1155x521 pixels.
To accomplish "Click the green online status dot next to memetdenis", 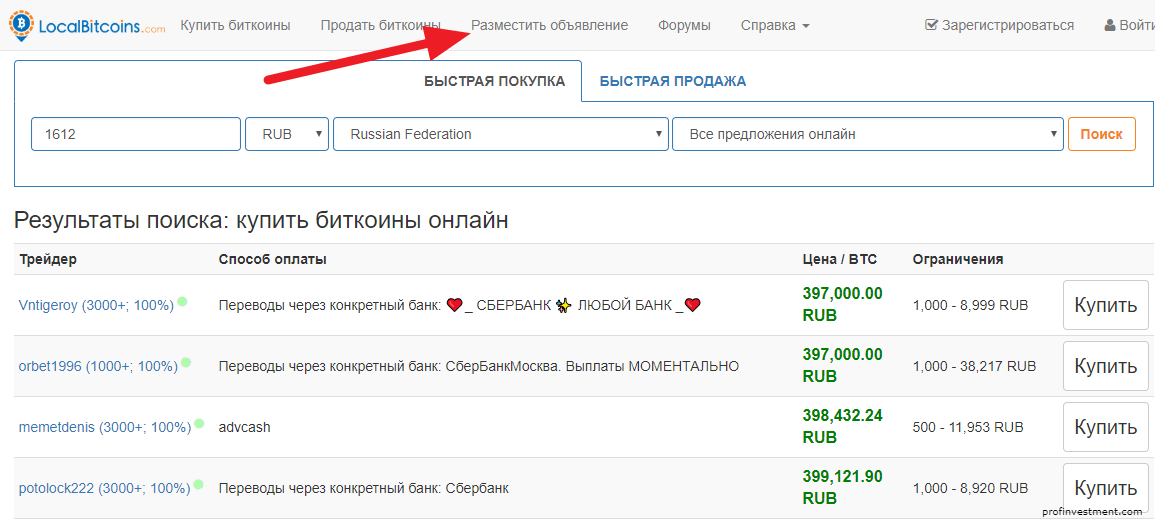I will click(x=199, y=424).
